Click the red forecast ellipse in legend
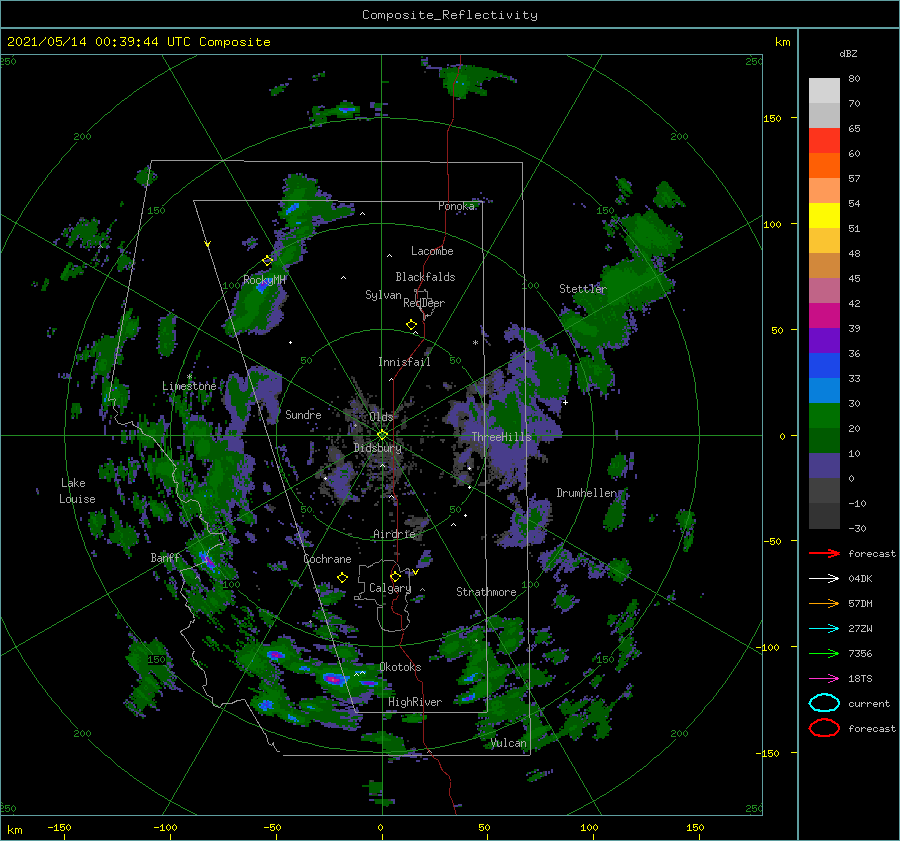The width and height of the screenshot is (900, 841). coord(824,728)
